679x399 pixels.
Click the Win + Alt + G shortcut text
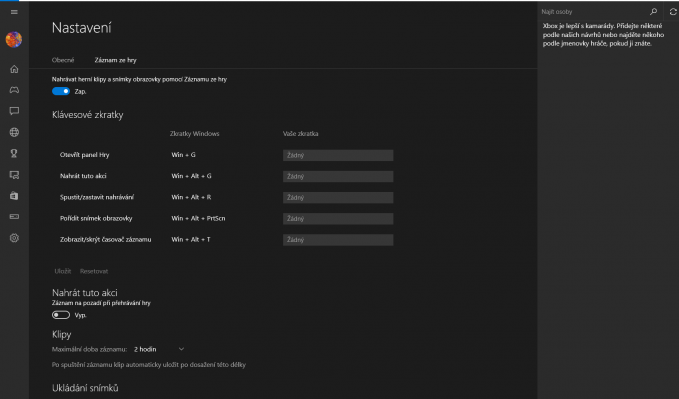click(x=191, y=176)
